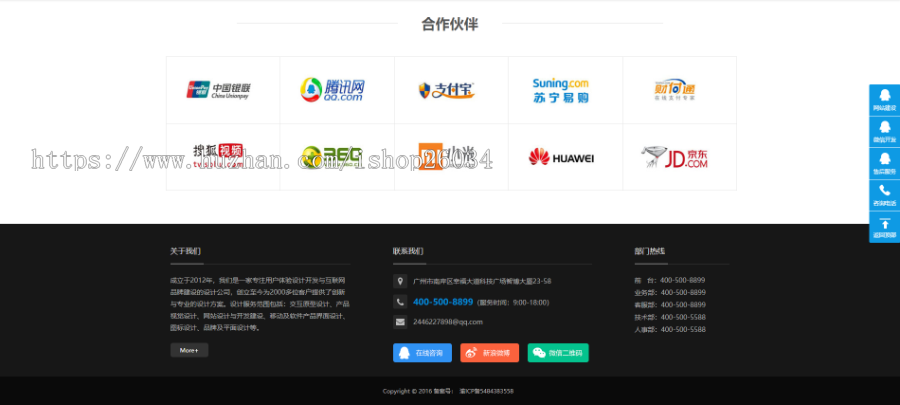Open the 360 partner logo
Screen dimensions: 900x405
click(332, 157)
